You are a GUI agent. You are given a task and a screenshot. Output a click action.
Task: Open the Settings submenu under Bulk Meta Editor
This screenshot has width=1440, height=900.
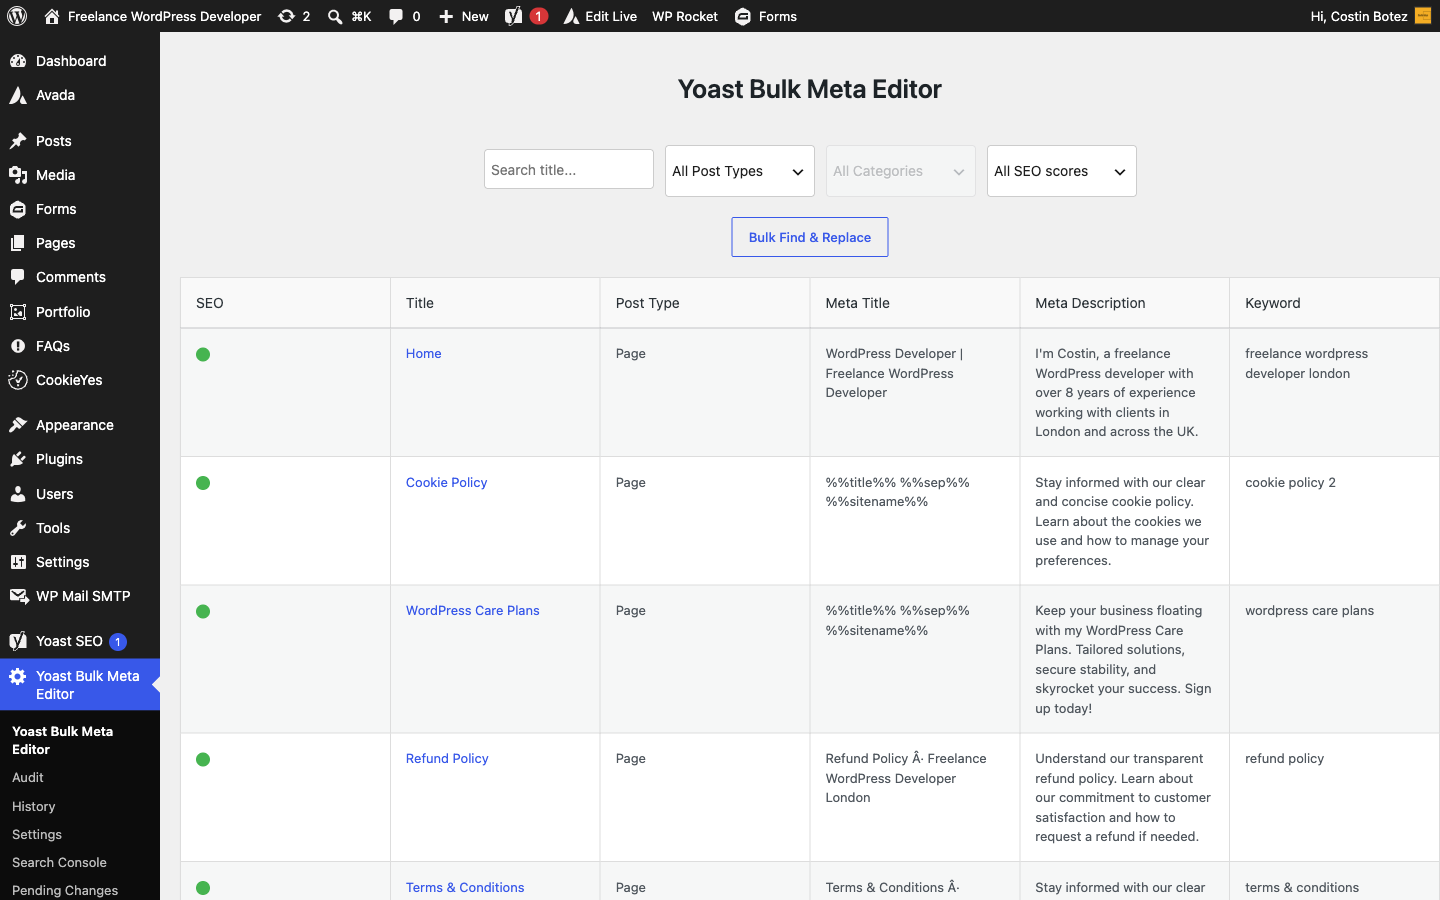point(37,834)
